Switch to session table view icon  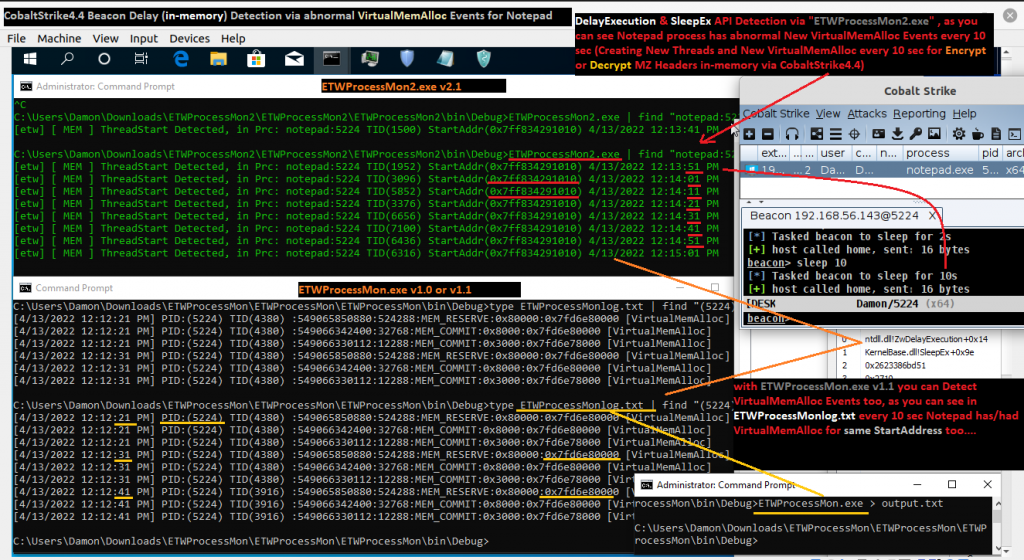835,134
